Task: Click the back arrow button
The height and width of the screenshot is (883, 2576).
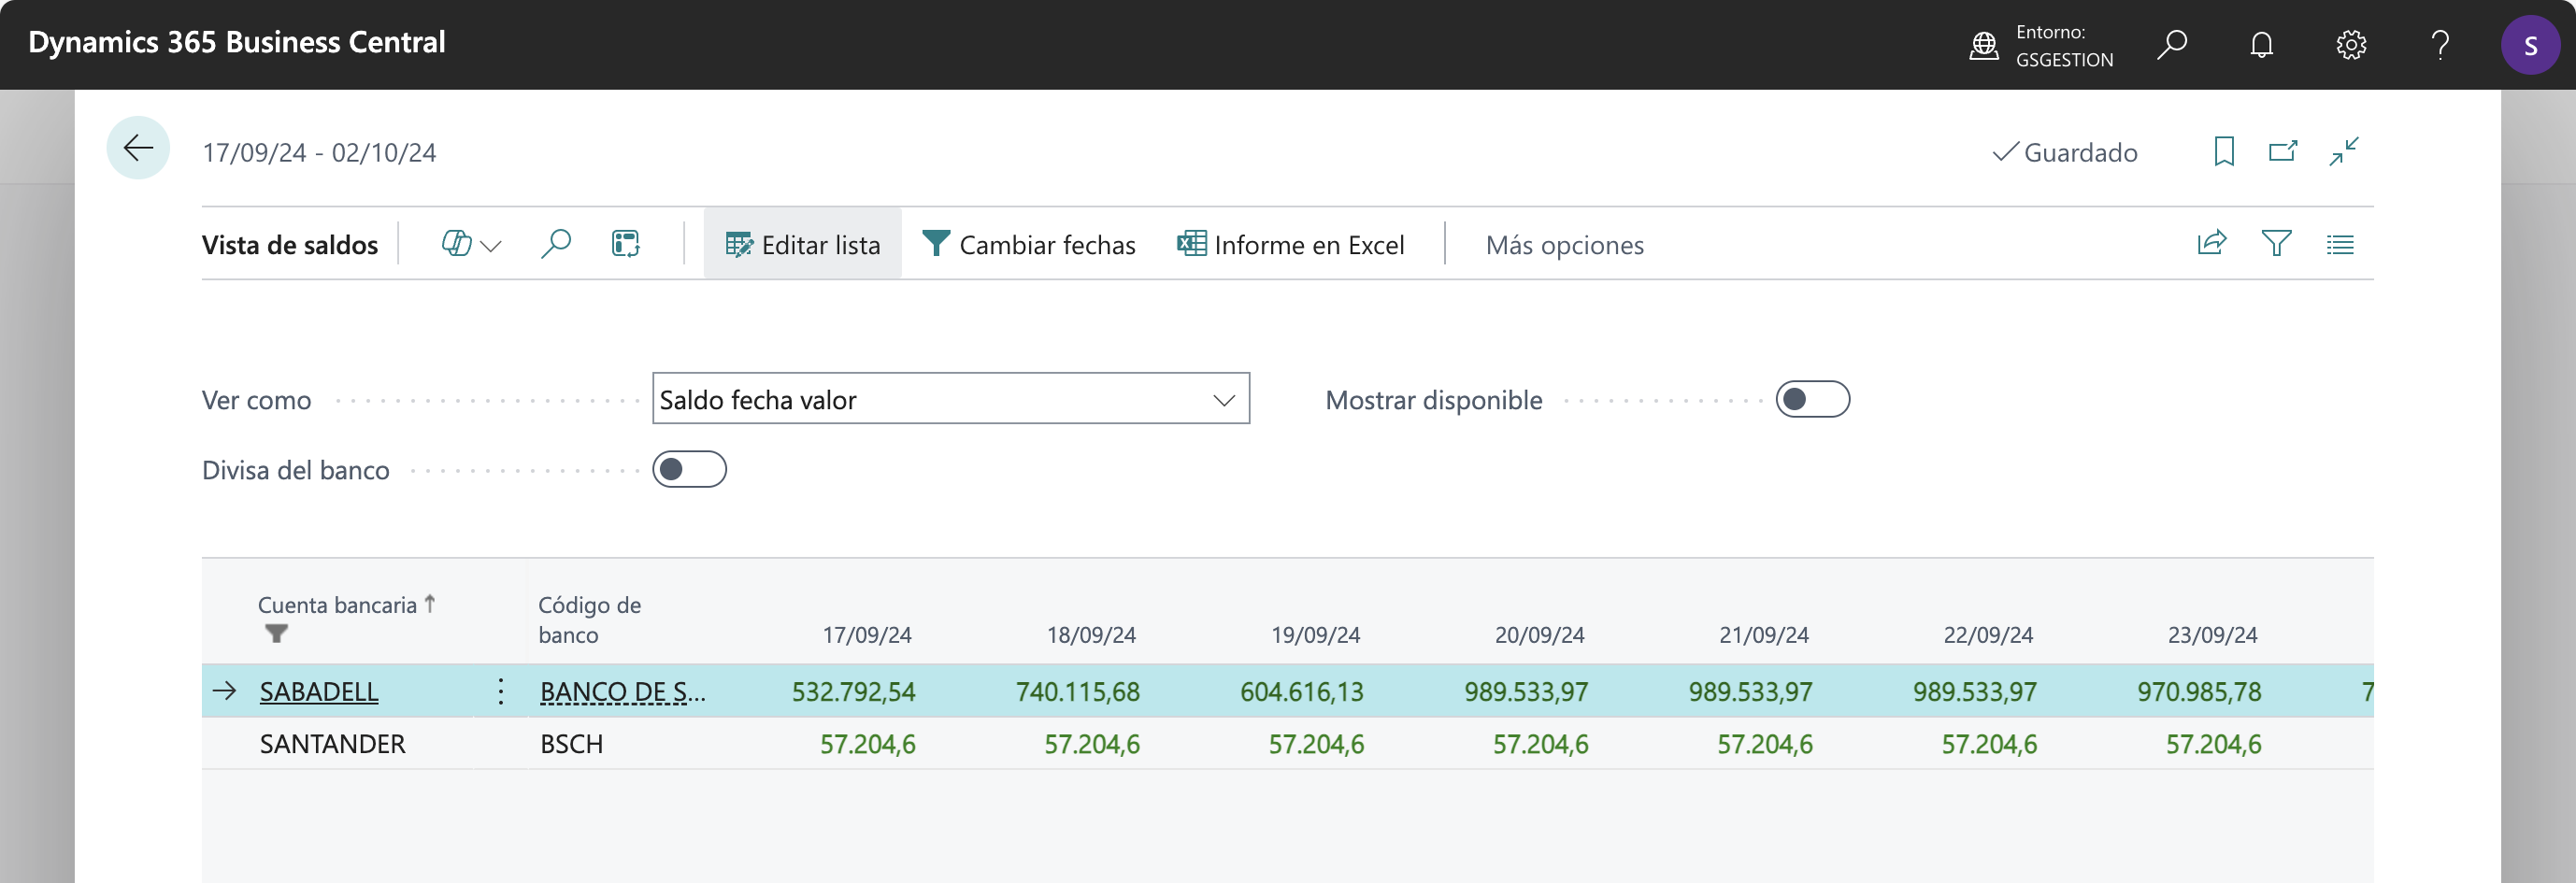Action: [x=138, y=148]
